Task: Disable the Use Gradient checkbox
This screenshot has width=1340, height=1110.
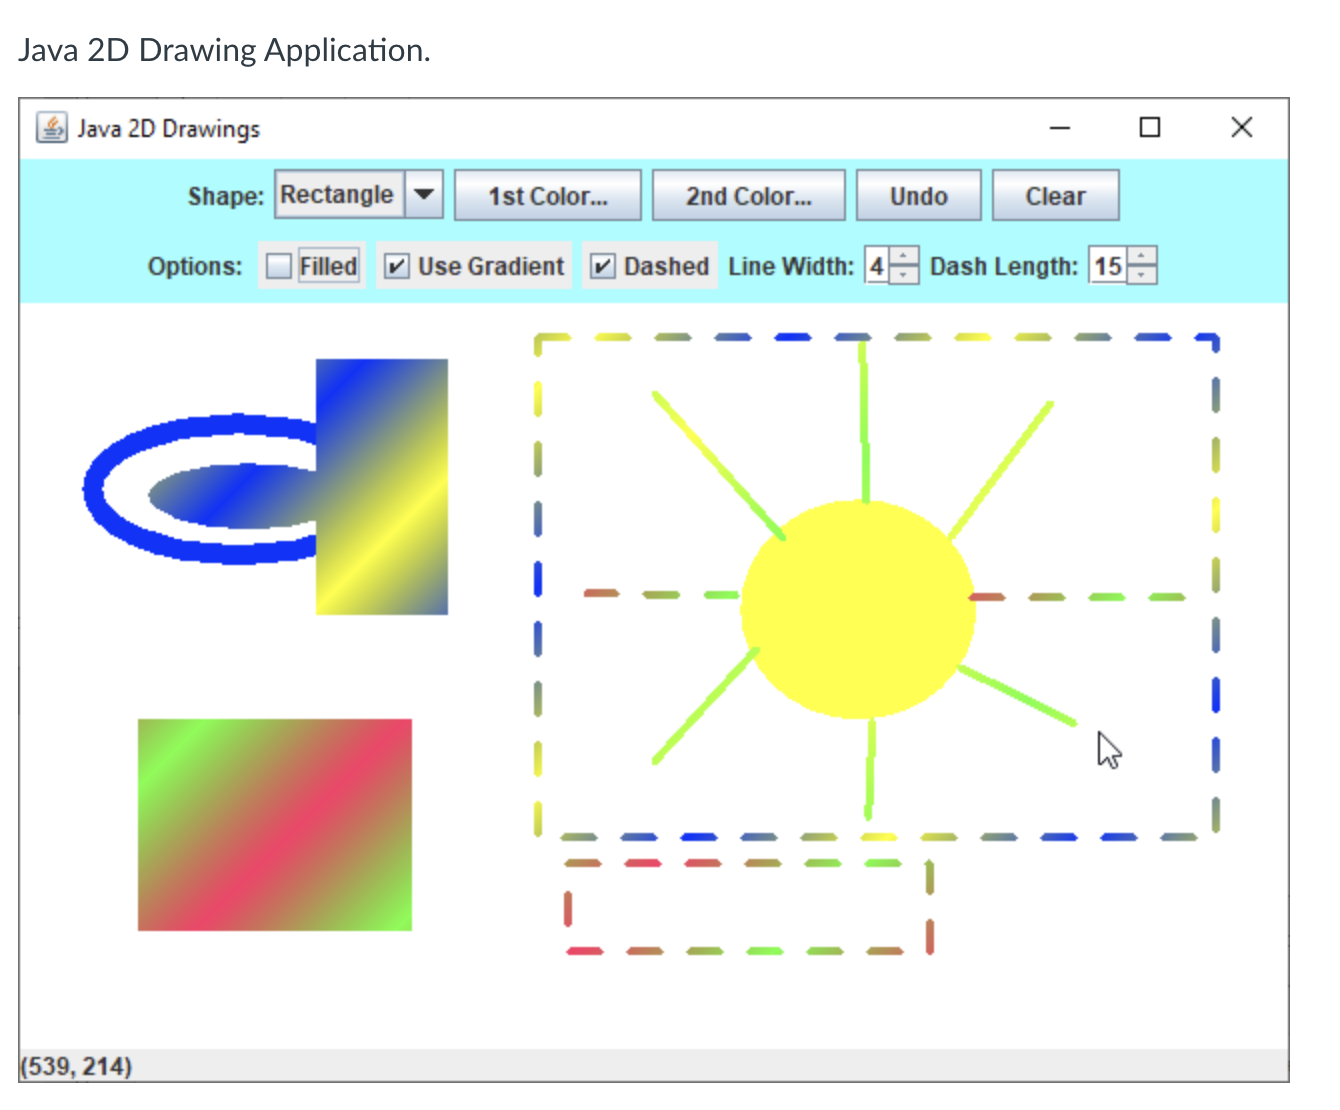Action: (396, 266)
